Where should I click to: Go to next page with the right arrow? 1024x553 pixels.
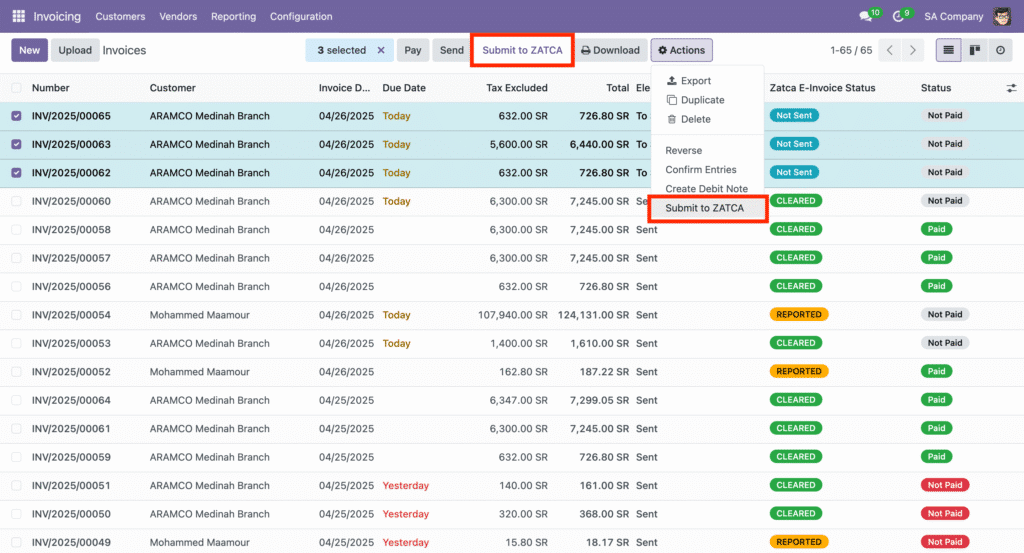(912, 50)
